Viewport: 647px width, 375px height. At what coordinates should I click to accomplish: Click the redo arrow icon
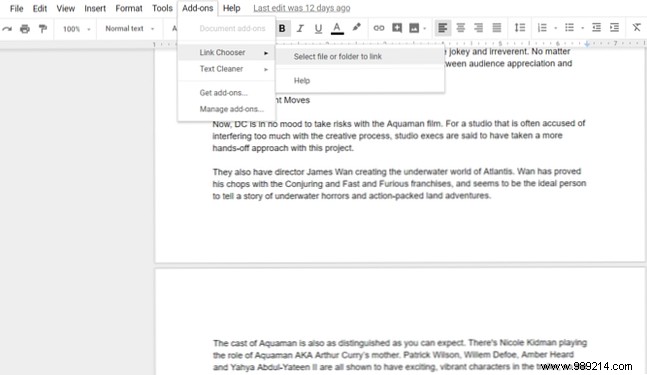pyautogui.click(x=7, y=28)
